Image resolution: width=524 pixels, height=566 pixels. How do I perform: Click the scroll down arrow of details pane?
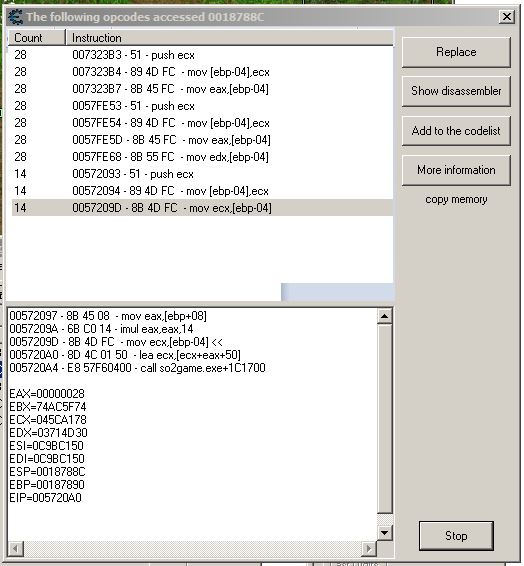coord(385,532)
